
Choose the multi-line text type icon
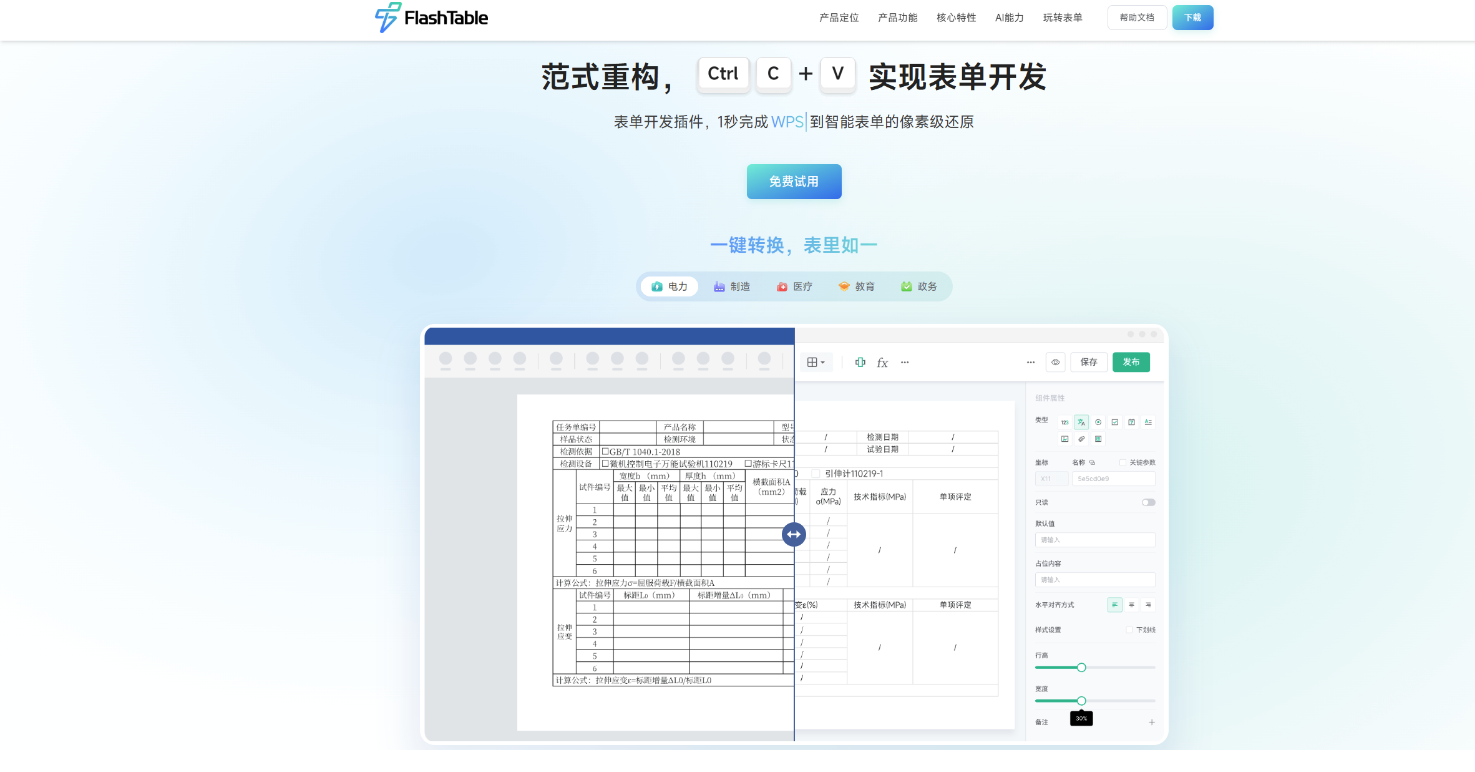coord(1148,422)
